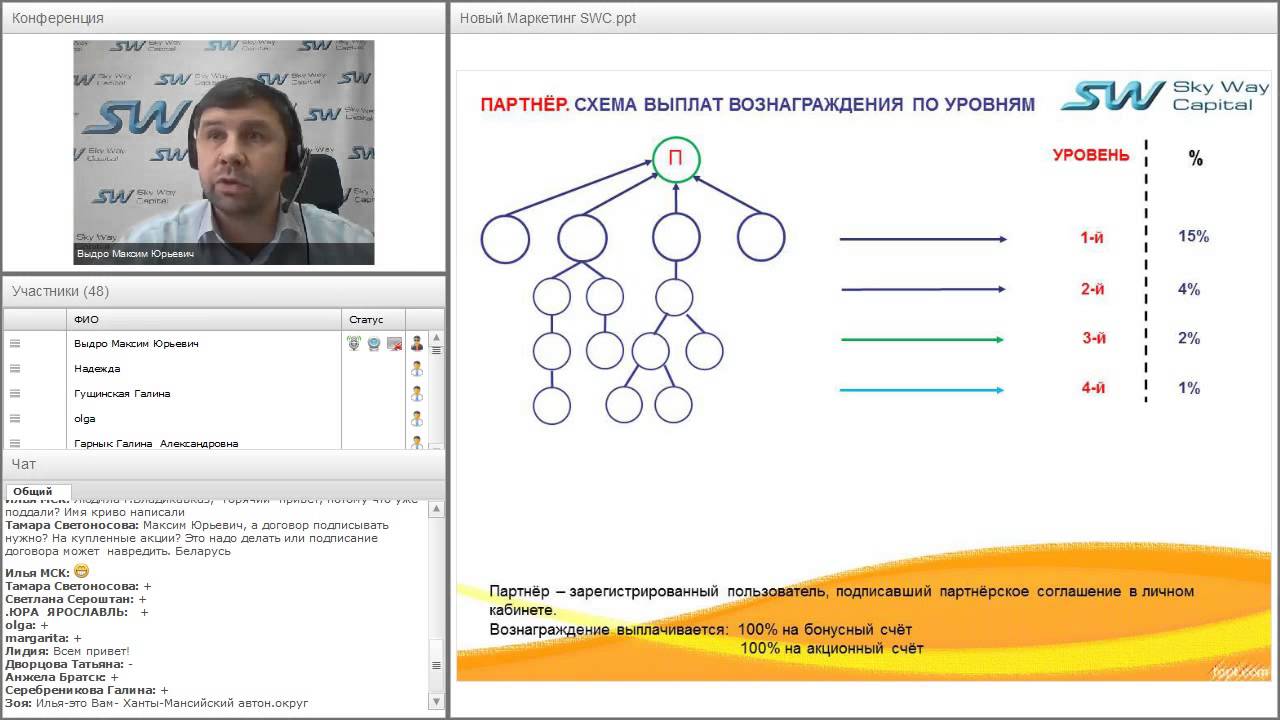Click the 4% value on the slide
This screenshot has height=720, width=1280.
pos(1189,289)
